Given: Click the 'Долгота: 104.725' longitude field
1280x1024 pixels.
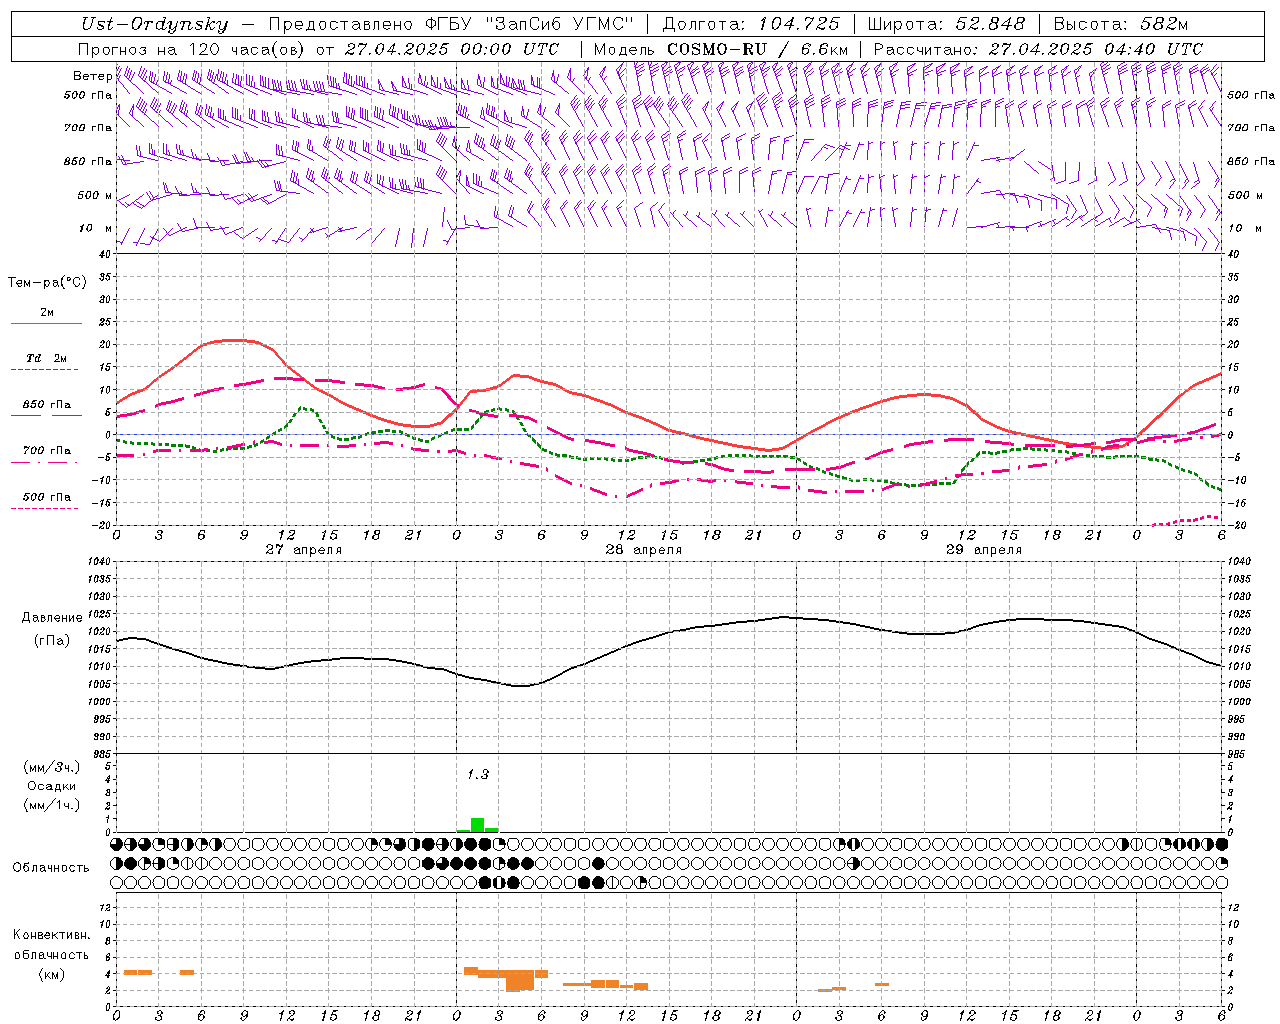Looking at the screenshot, I should pyautogui.click(x=751, y=24).
